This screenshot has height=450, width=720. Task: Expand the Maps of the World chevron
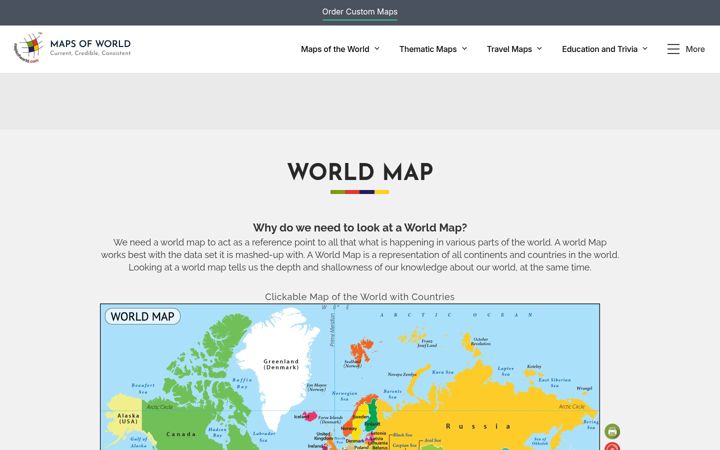[x=377, y=48]
